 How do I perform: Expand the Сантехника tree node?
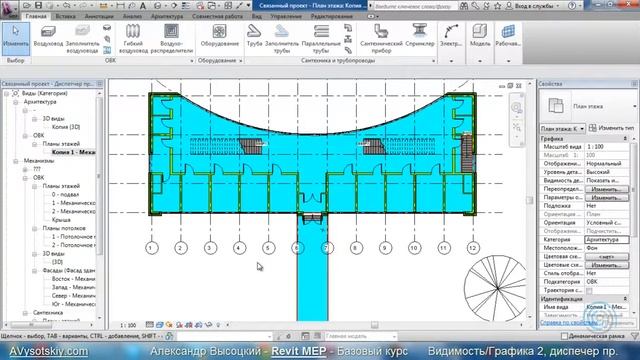(25, 313)
